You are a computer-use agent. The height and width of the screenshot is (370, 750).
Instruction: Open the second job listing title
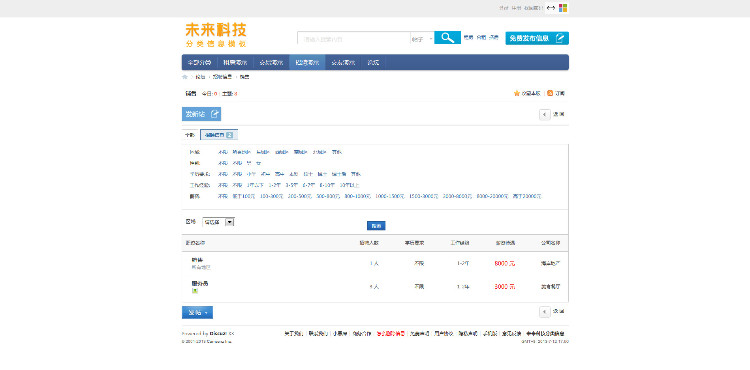click(x=200, y=283)
